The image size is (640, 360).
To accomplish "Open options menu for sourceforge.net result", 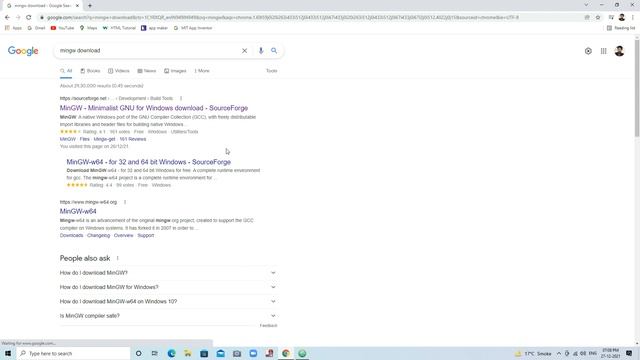I will point(181,98).
